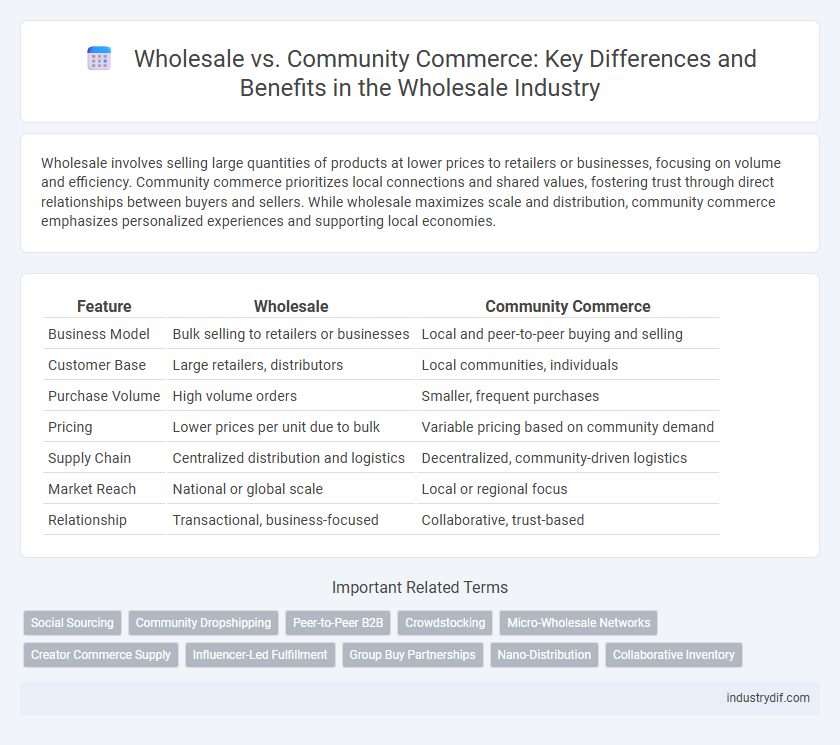Image resolution: width=840 pixels, height=745 pixels.
Task: Click 'Lower prices per unit due to bulk' cell
Action: click(291, 427)
